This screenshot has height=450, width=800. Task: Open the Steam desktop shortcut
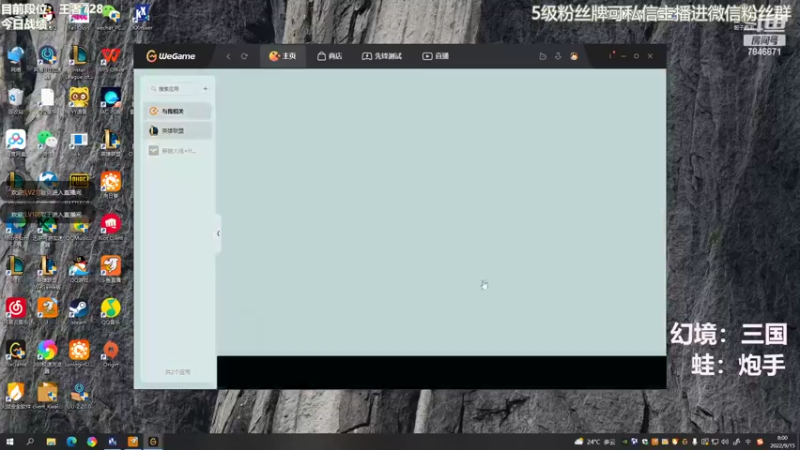click(x=79, y=310)
